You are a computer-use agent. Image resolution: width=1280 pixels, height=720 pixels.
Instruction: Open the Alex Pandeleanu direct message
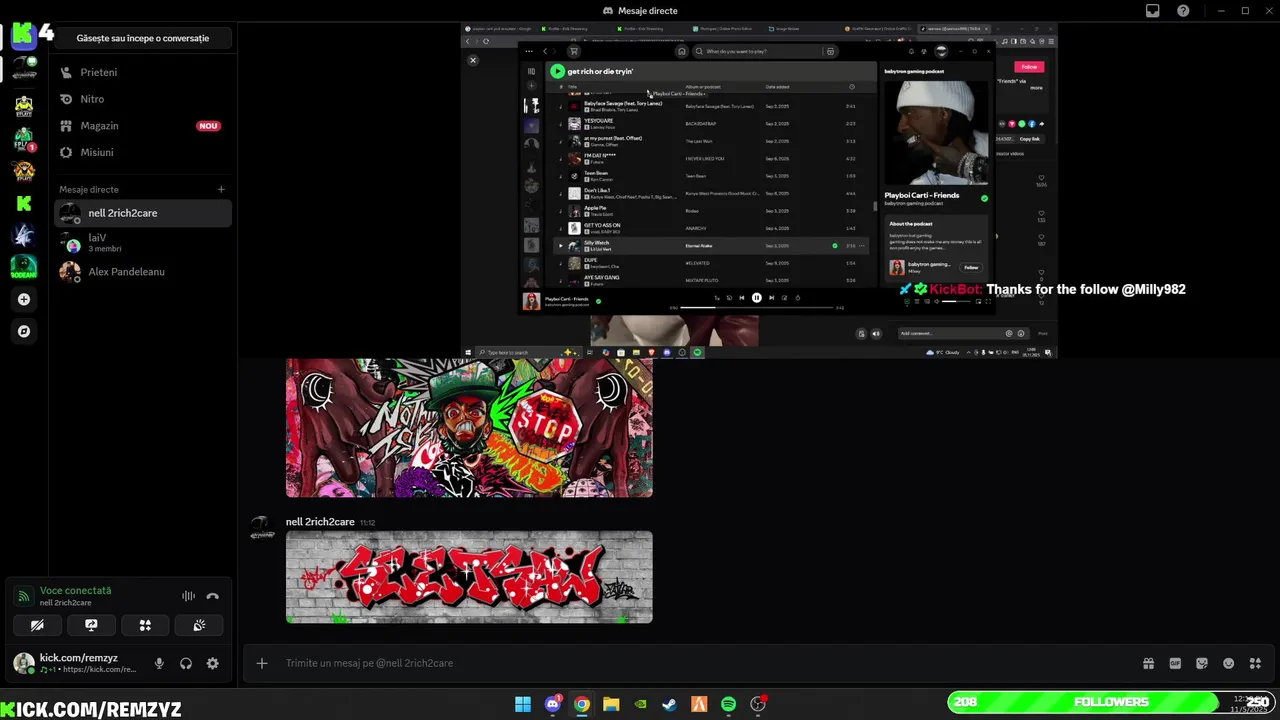(x=143, y=271)
